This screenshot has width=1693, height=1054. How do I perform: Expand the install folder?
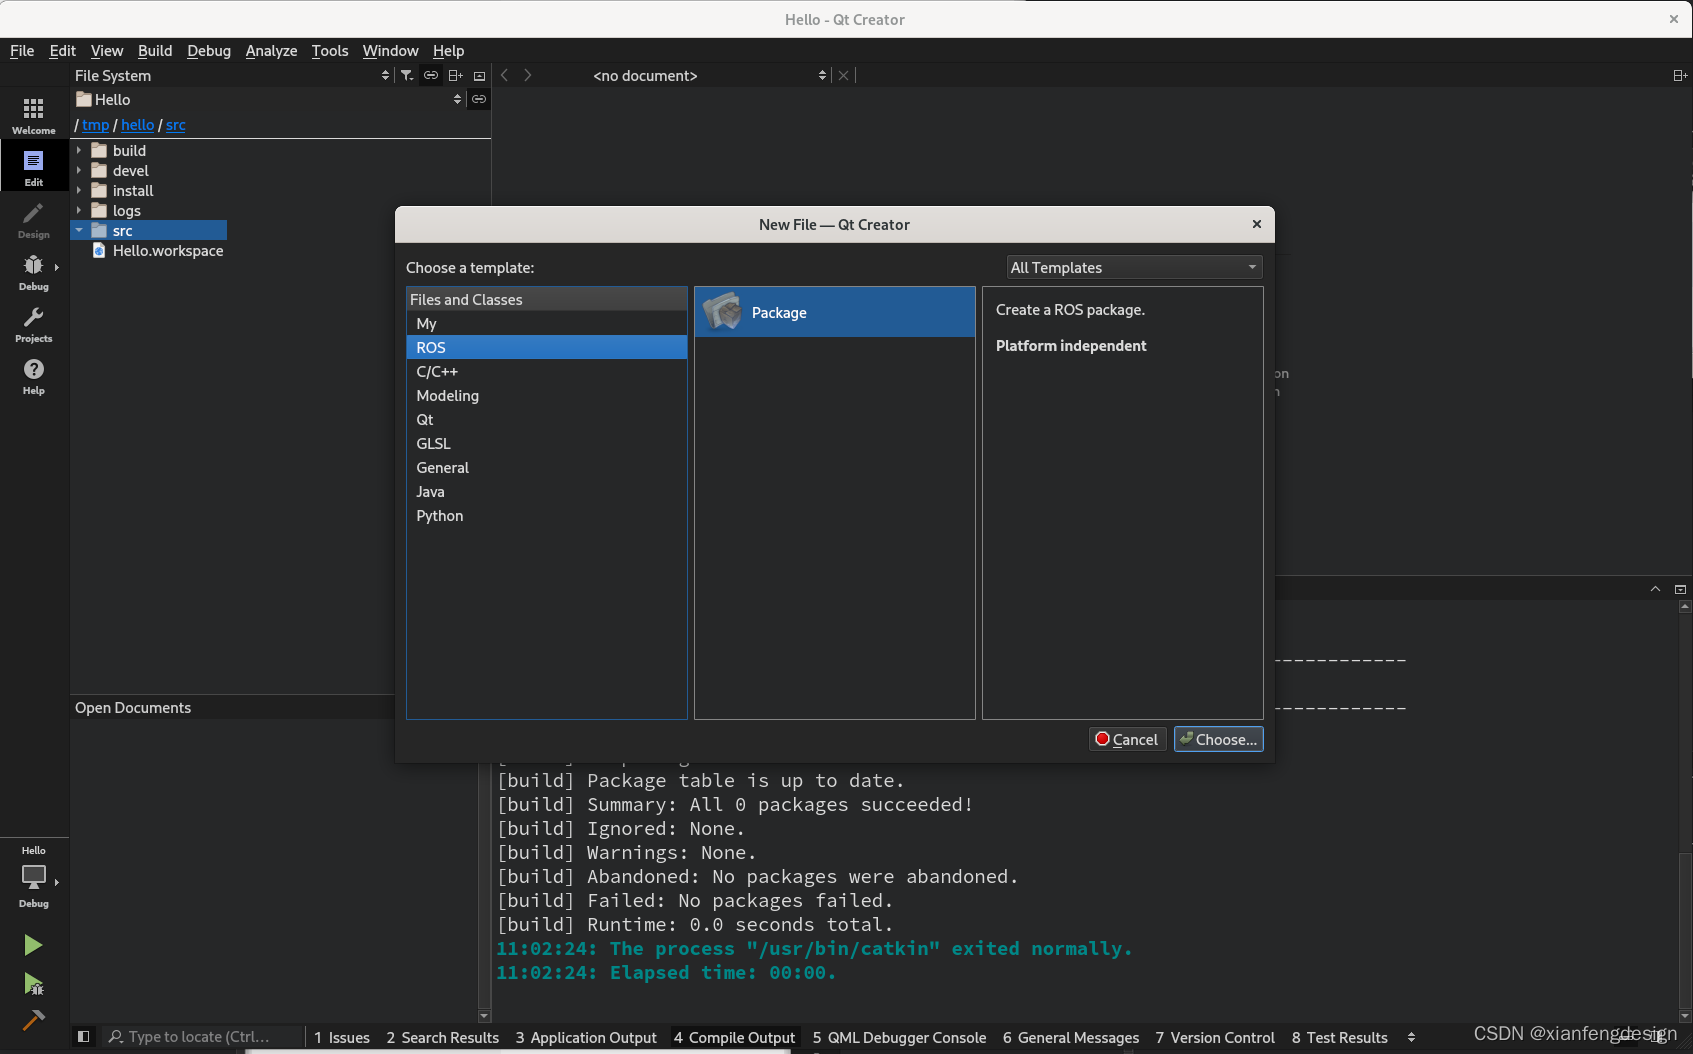[x=79, y=190]
